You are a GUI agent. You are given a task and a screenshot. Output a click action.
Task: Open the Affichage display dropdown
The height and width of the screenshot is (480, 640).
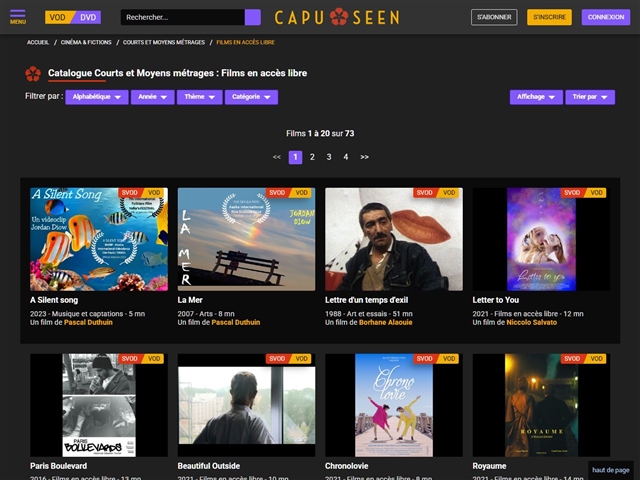click(536, 97)
